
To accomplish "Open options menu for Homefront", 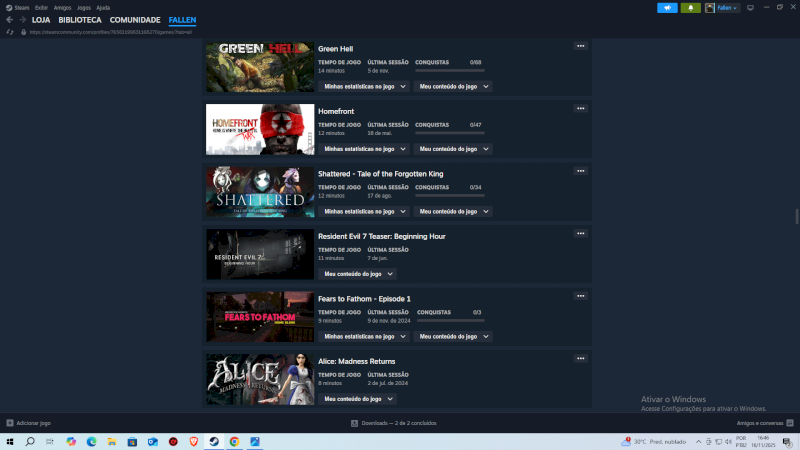I will tap(581, 108).
